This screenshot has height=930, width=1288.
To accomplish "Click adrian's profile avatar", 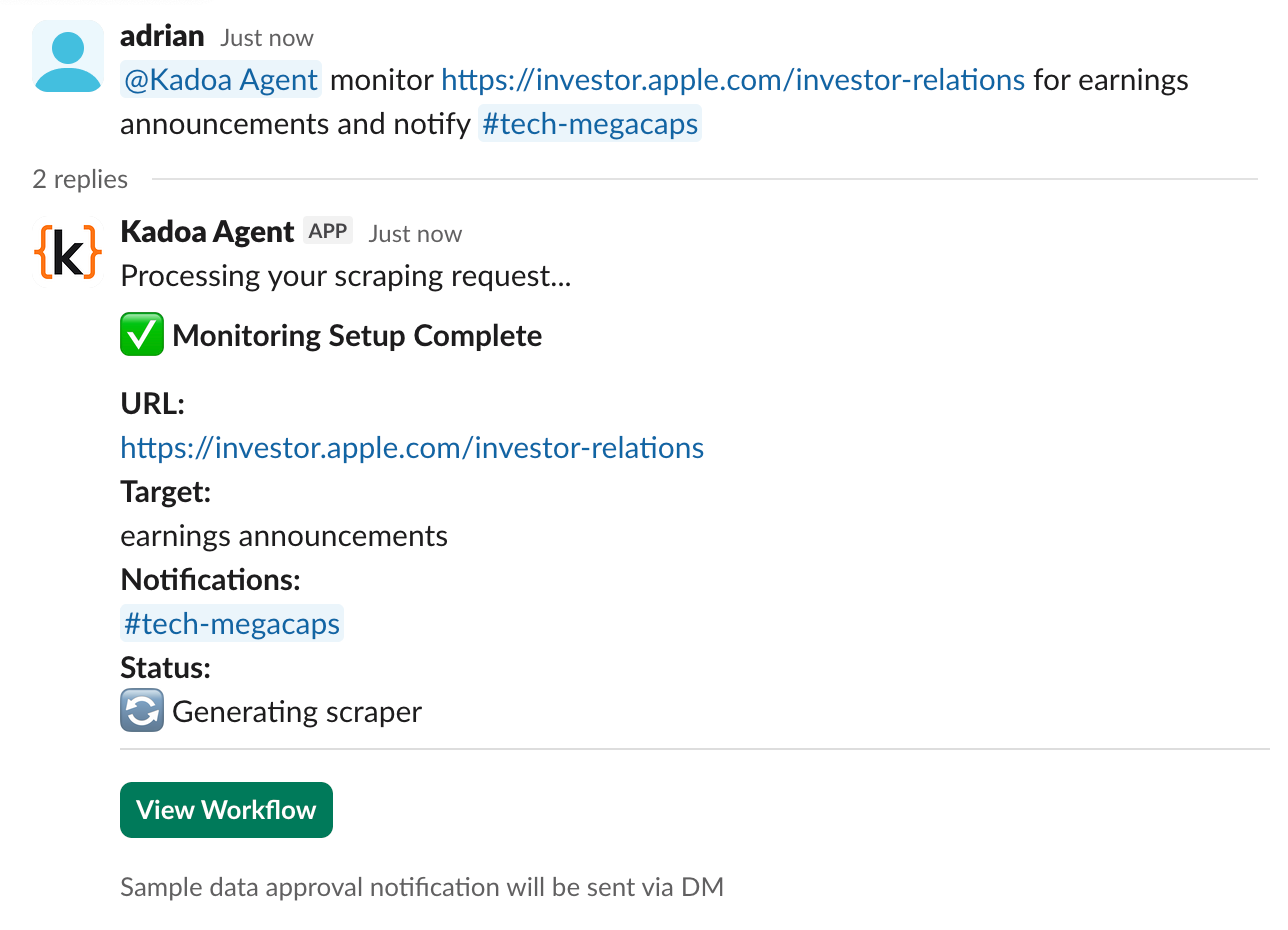I will (x=68, y=57).
